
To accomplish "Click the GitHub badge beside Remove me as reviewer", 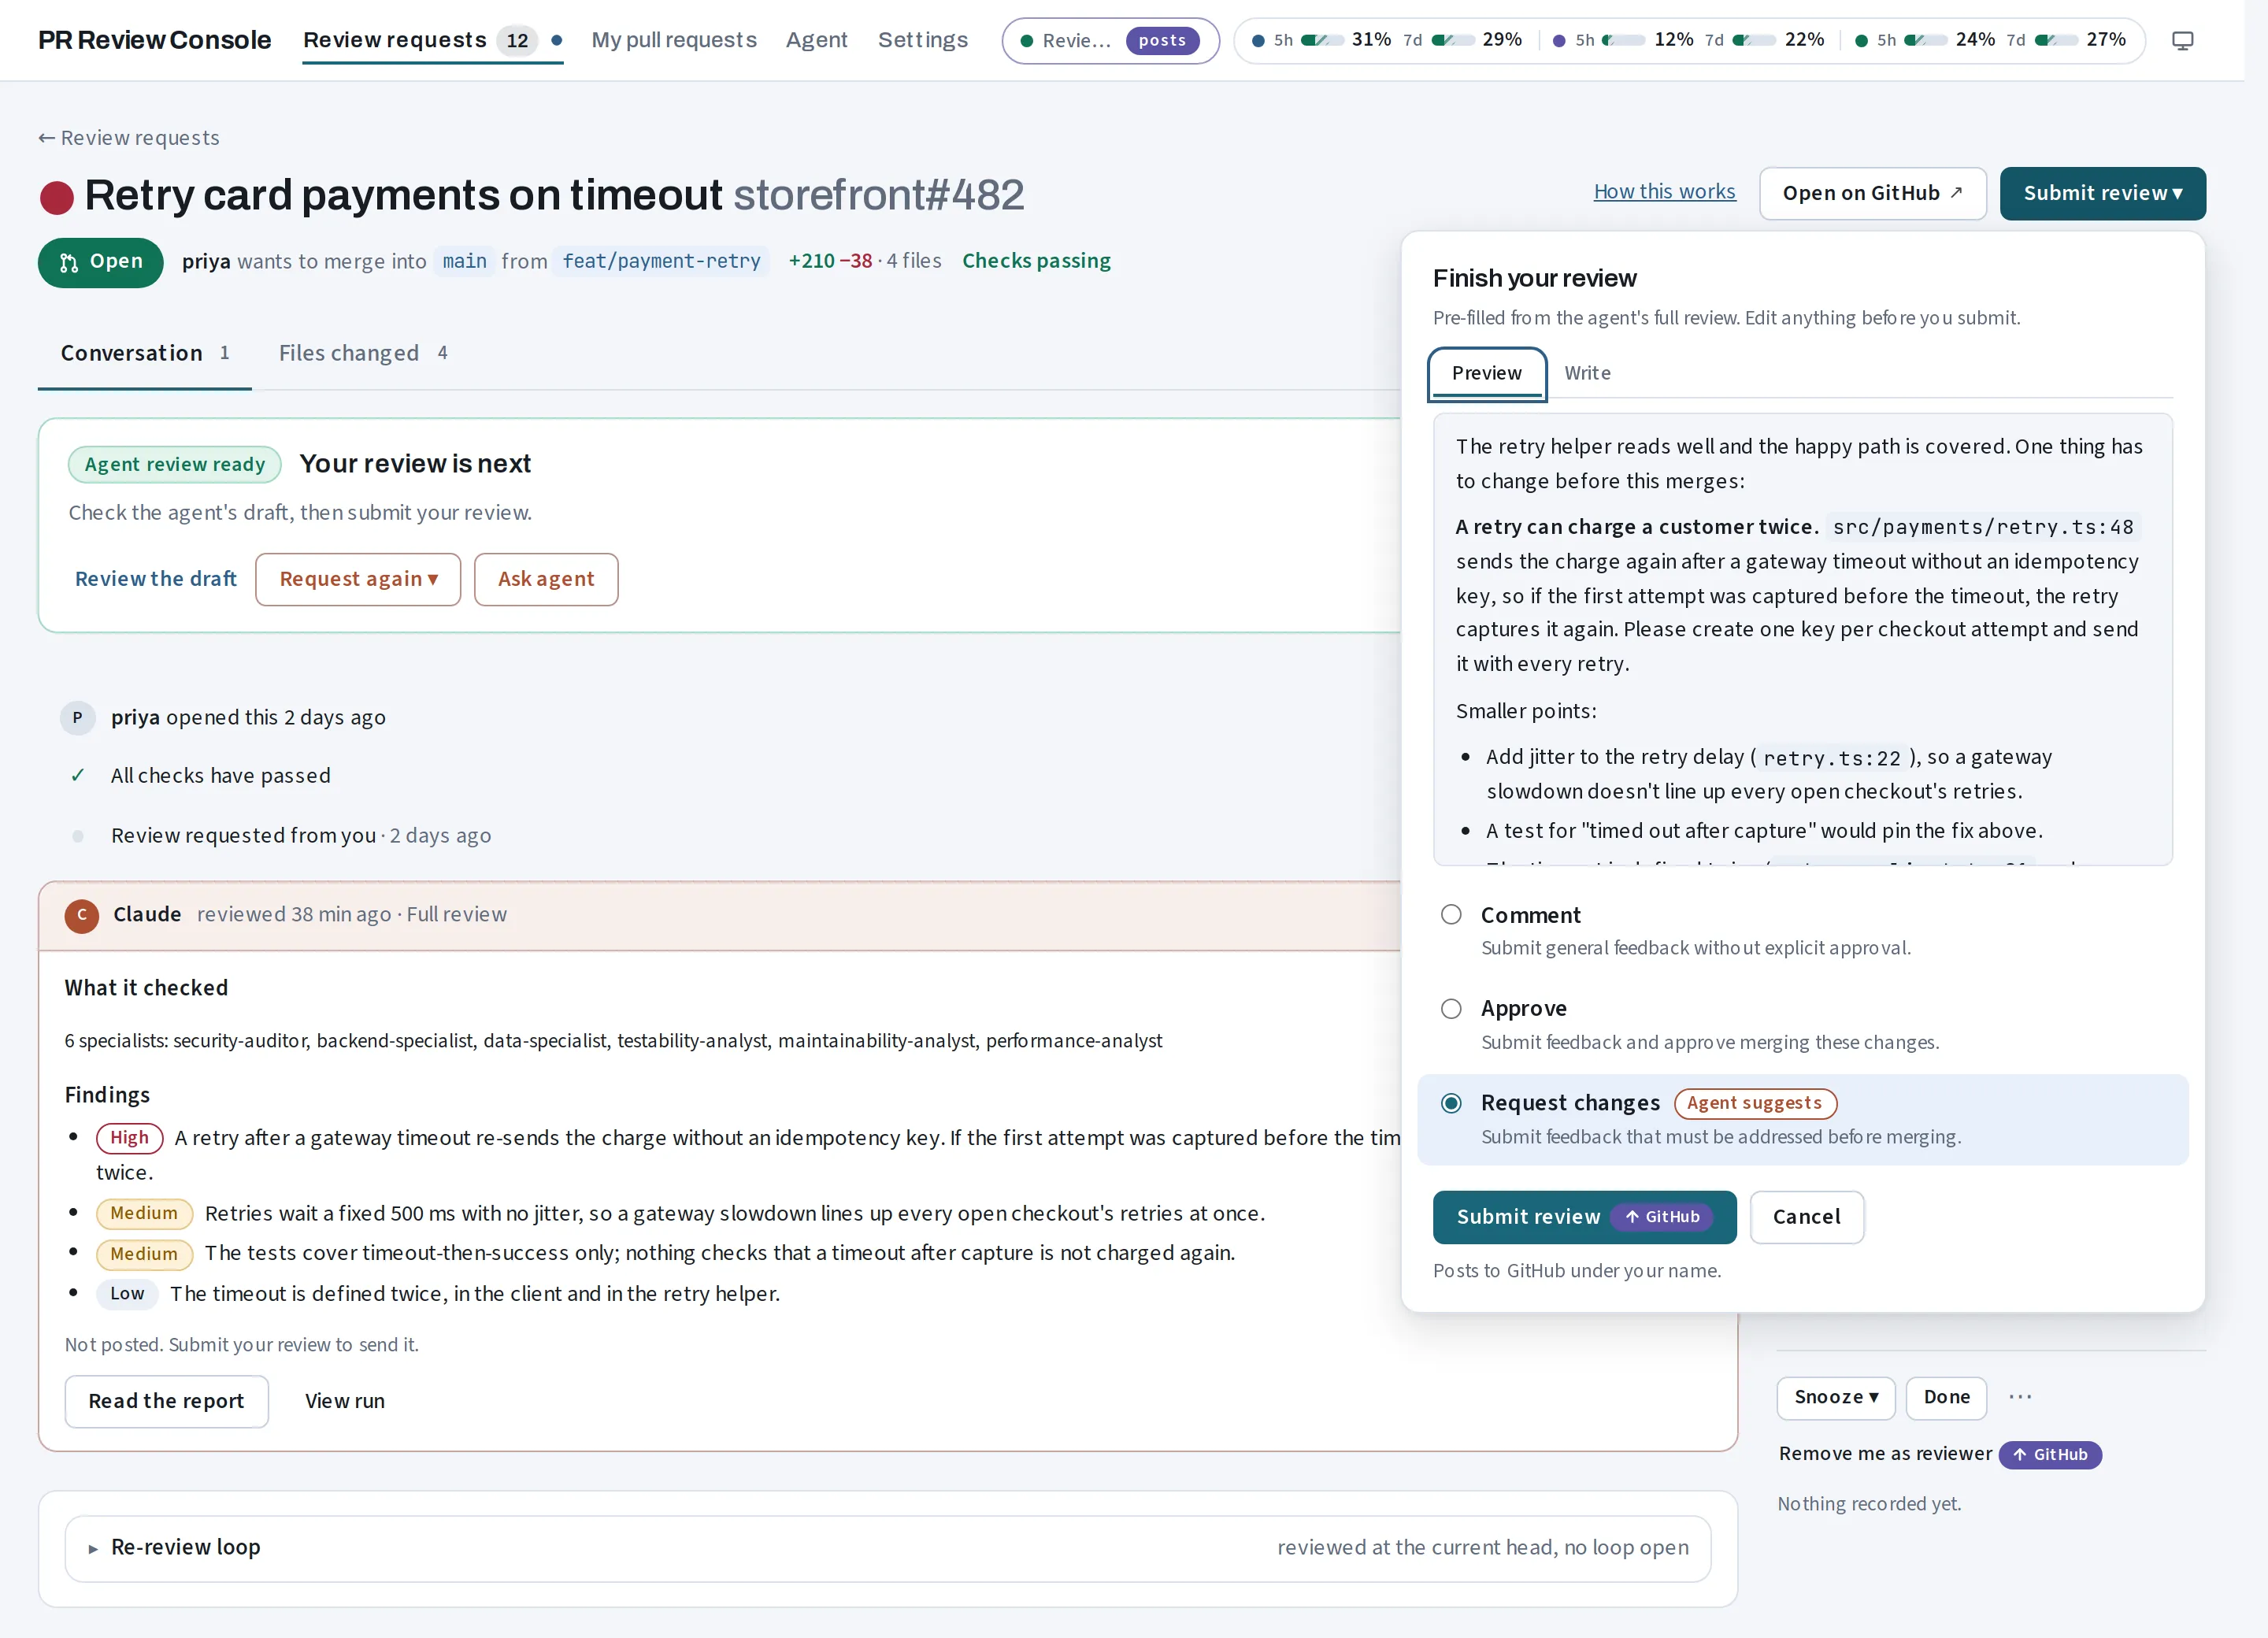I will [x=2050, y=1454].
